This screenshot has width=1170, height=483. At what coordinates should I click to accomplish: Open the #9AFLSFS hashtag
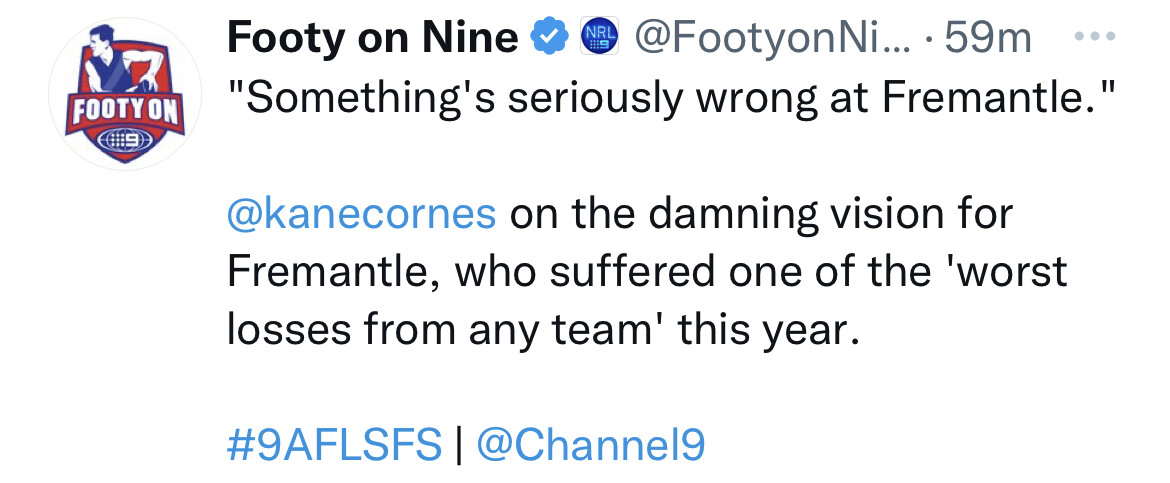click(334, 446)
